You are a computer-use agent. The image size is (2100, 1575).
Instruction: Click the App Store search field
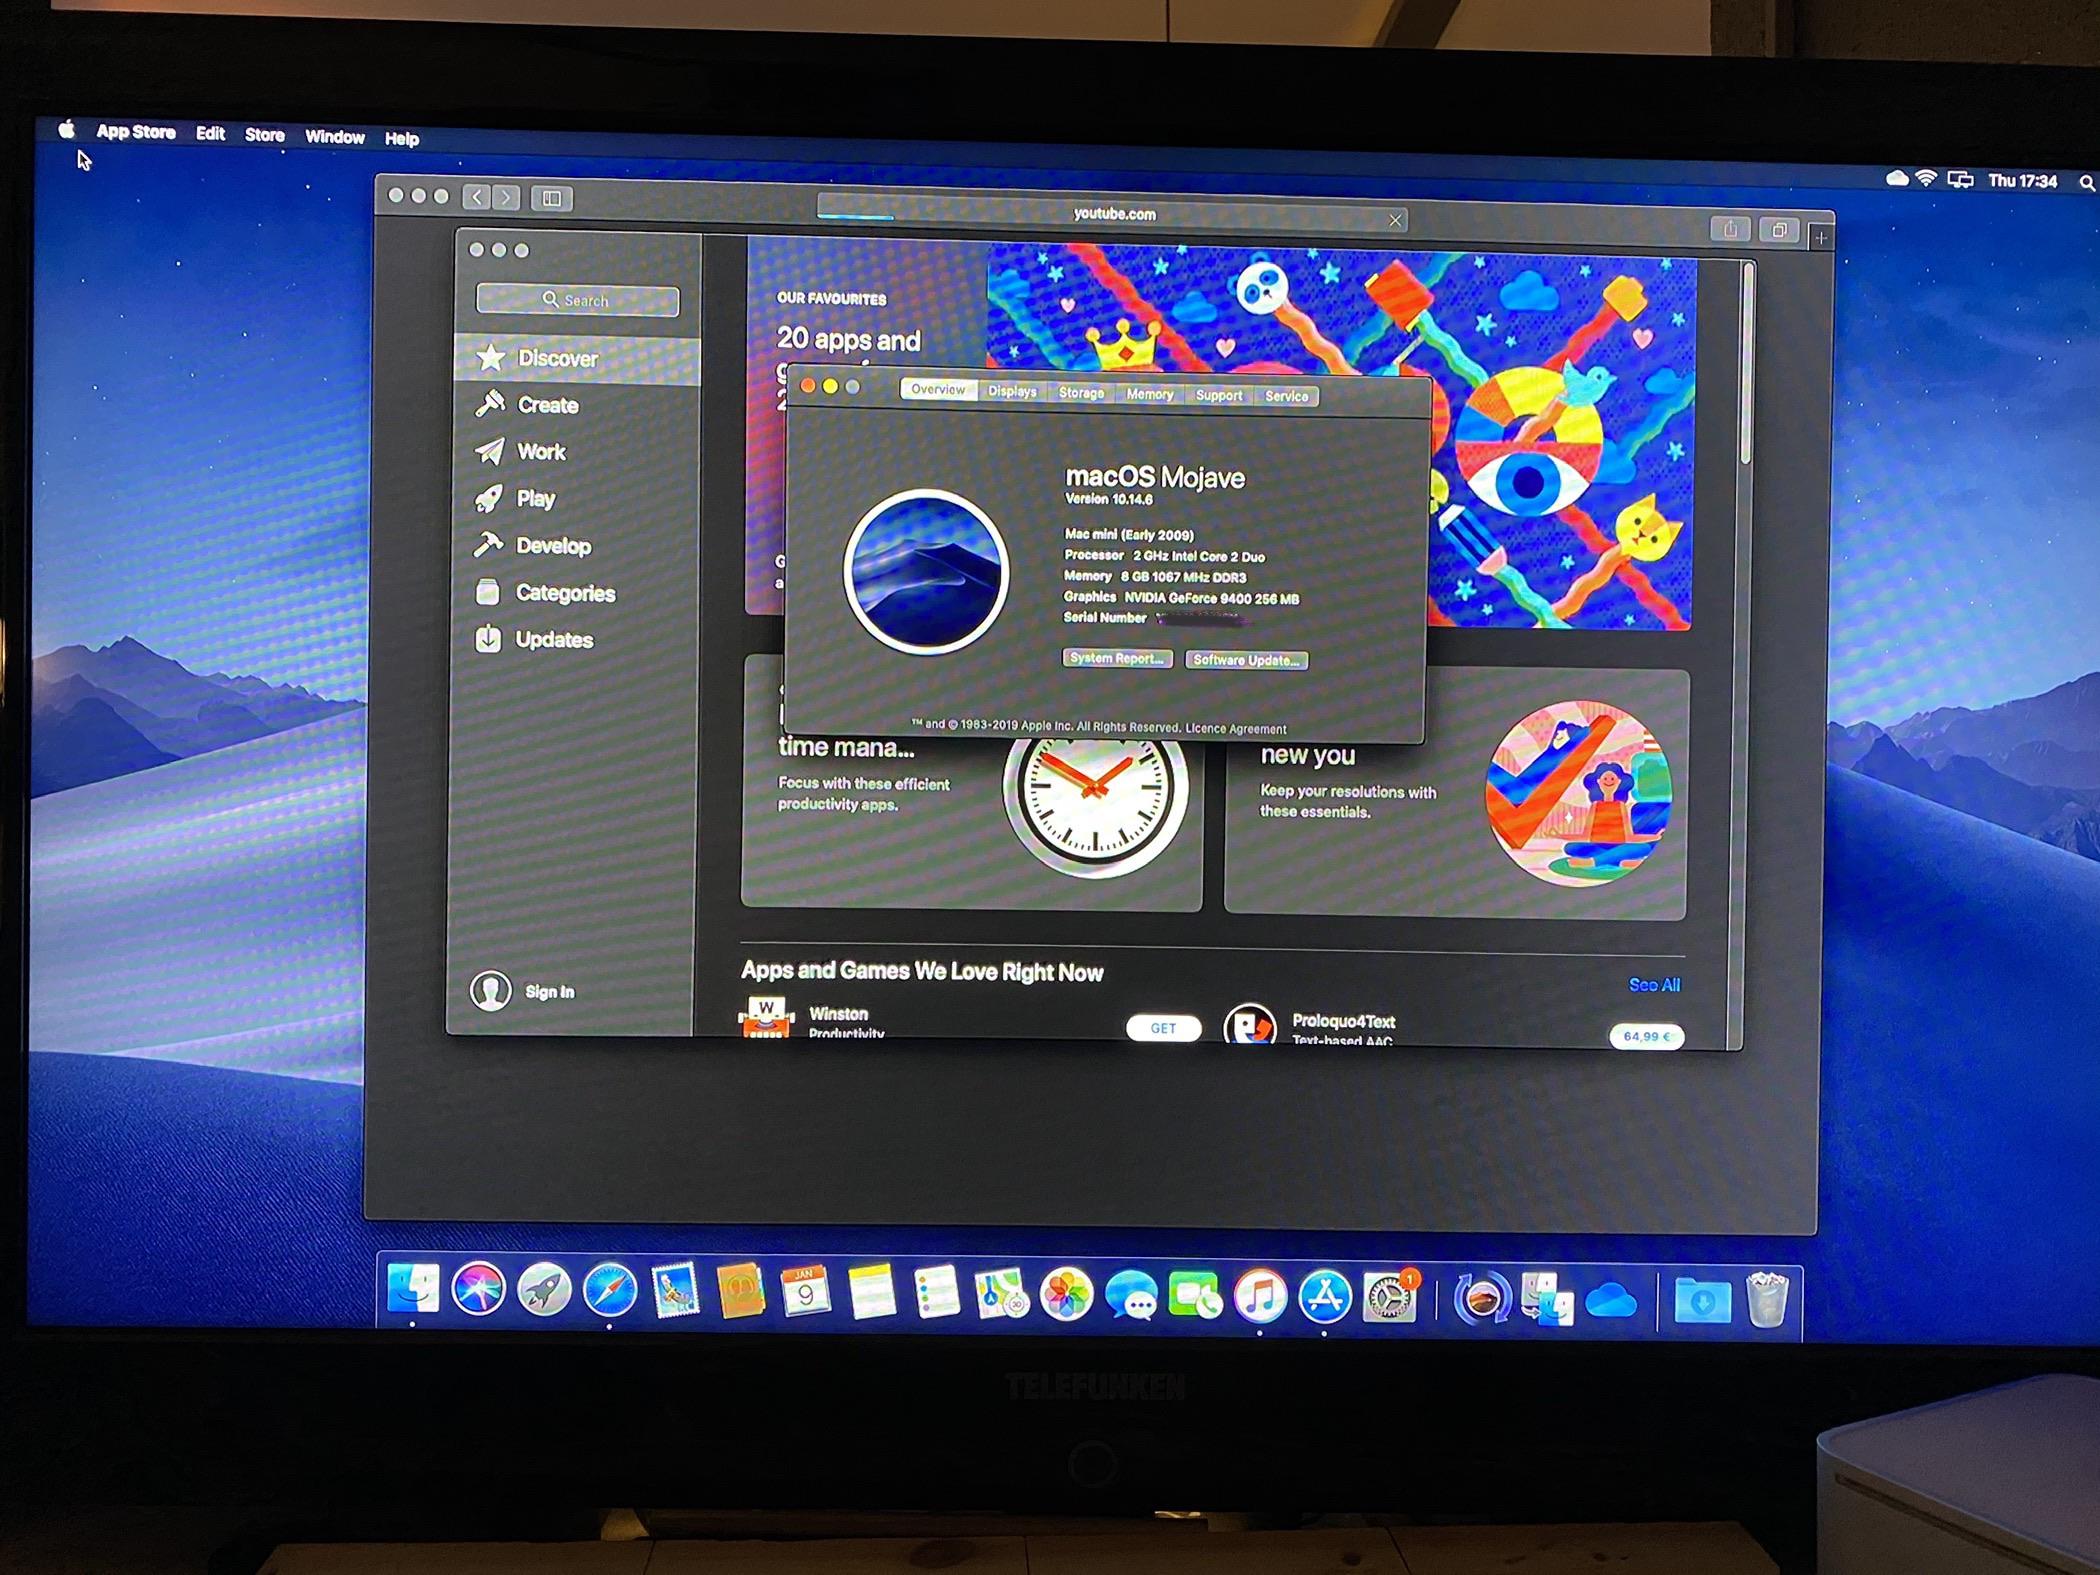coord(578,299)
